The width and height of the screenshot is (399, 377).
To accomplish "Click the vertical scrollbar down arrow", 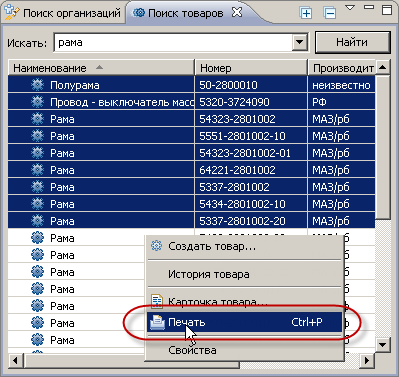I will point(382,345).
